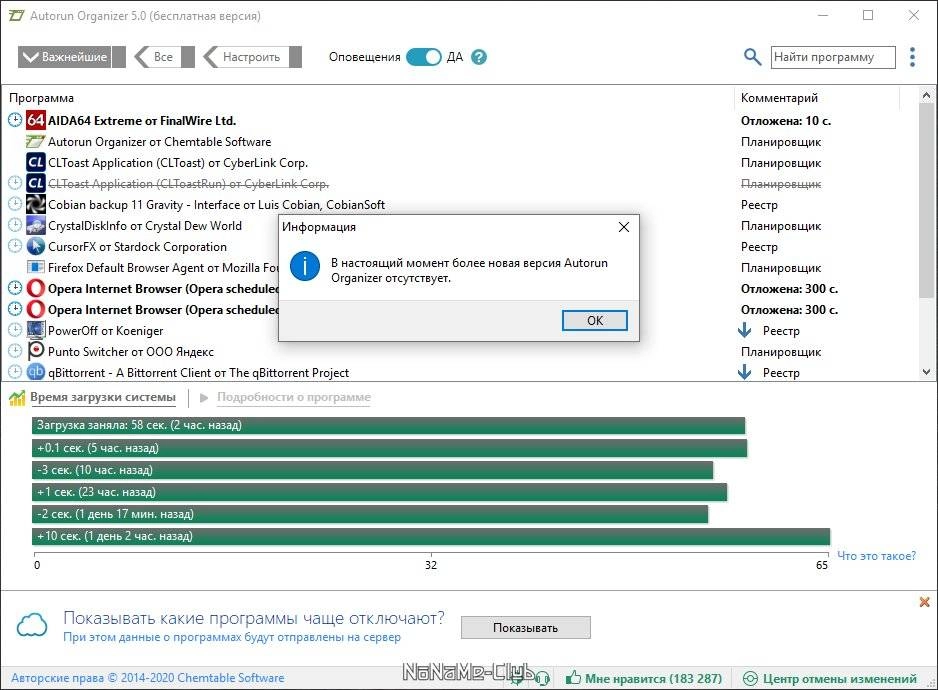Click the PowerOff program icon
Viewport: 938px width, 690px height.
click(x=35, y=330)
